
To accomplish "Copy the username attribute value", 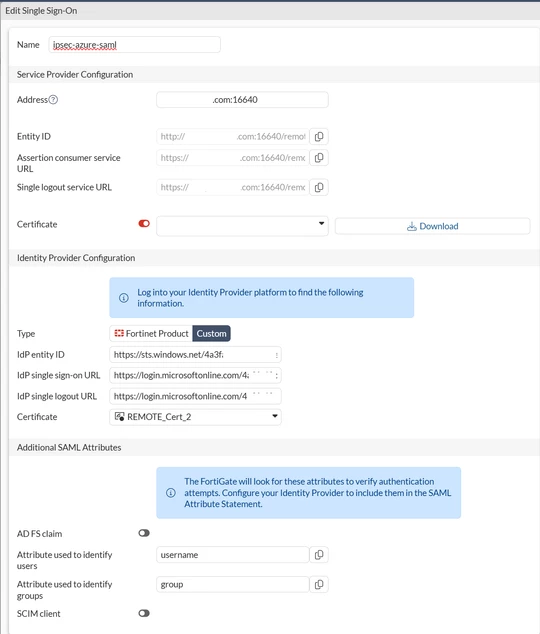I will pos(319,555).
